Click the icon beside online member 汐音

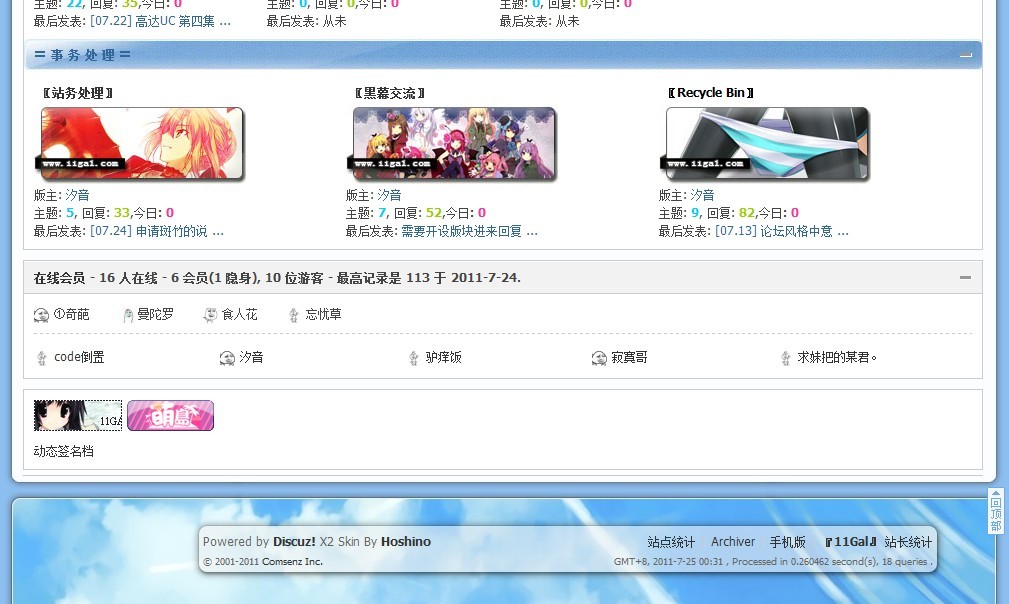pos(227,358)
